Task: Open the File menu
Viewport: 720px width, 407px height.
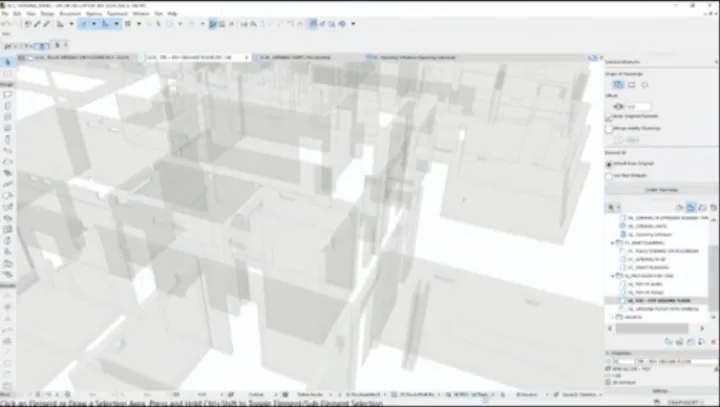Action: pos(8,14)
